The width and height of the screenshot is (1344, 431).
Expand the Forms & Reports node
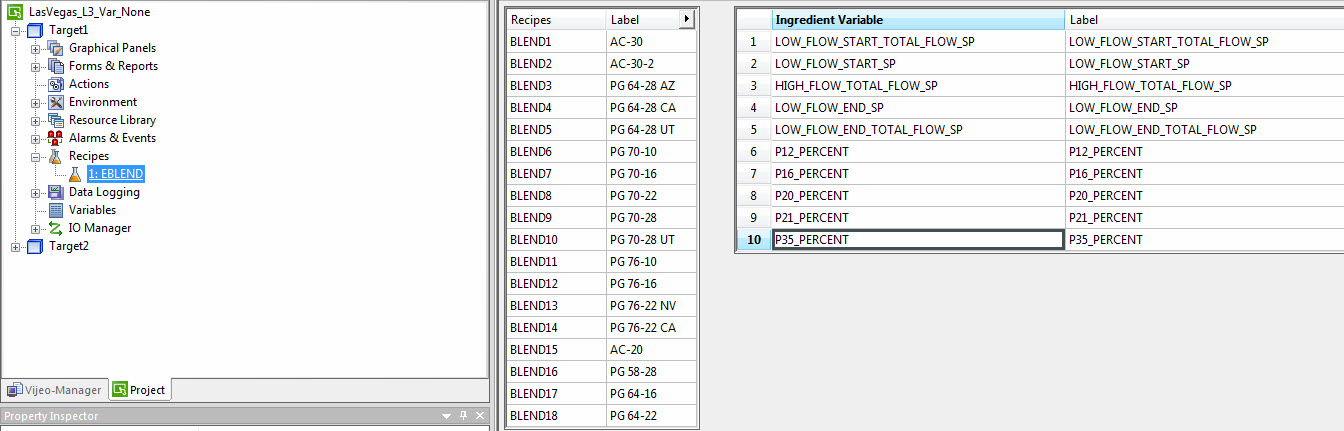point(36,66)
